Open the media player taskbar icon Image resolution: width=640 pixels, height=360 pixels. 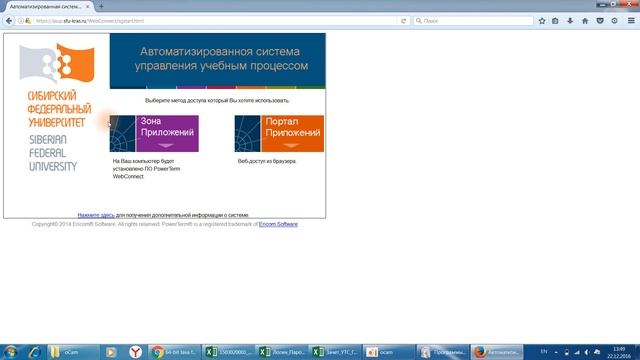(x=111, y=352)
